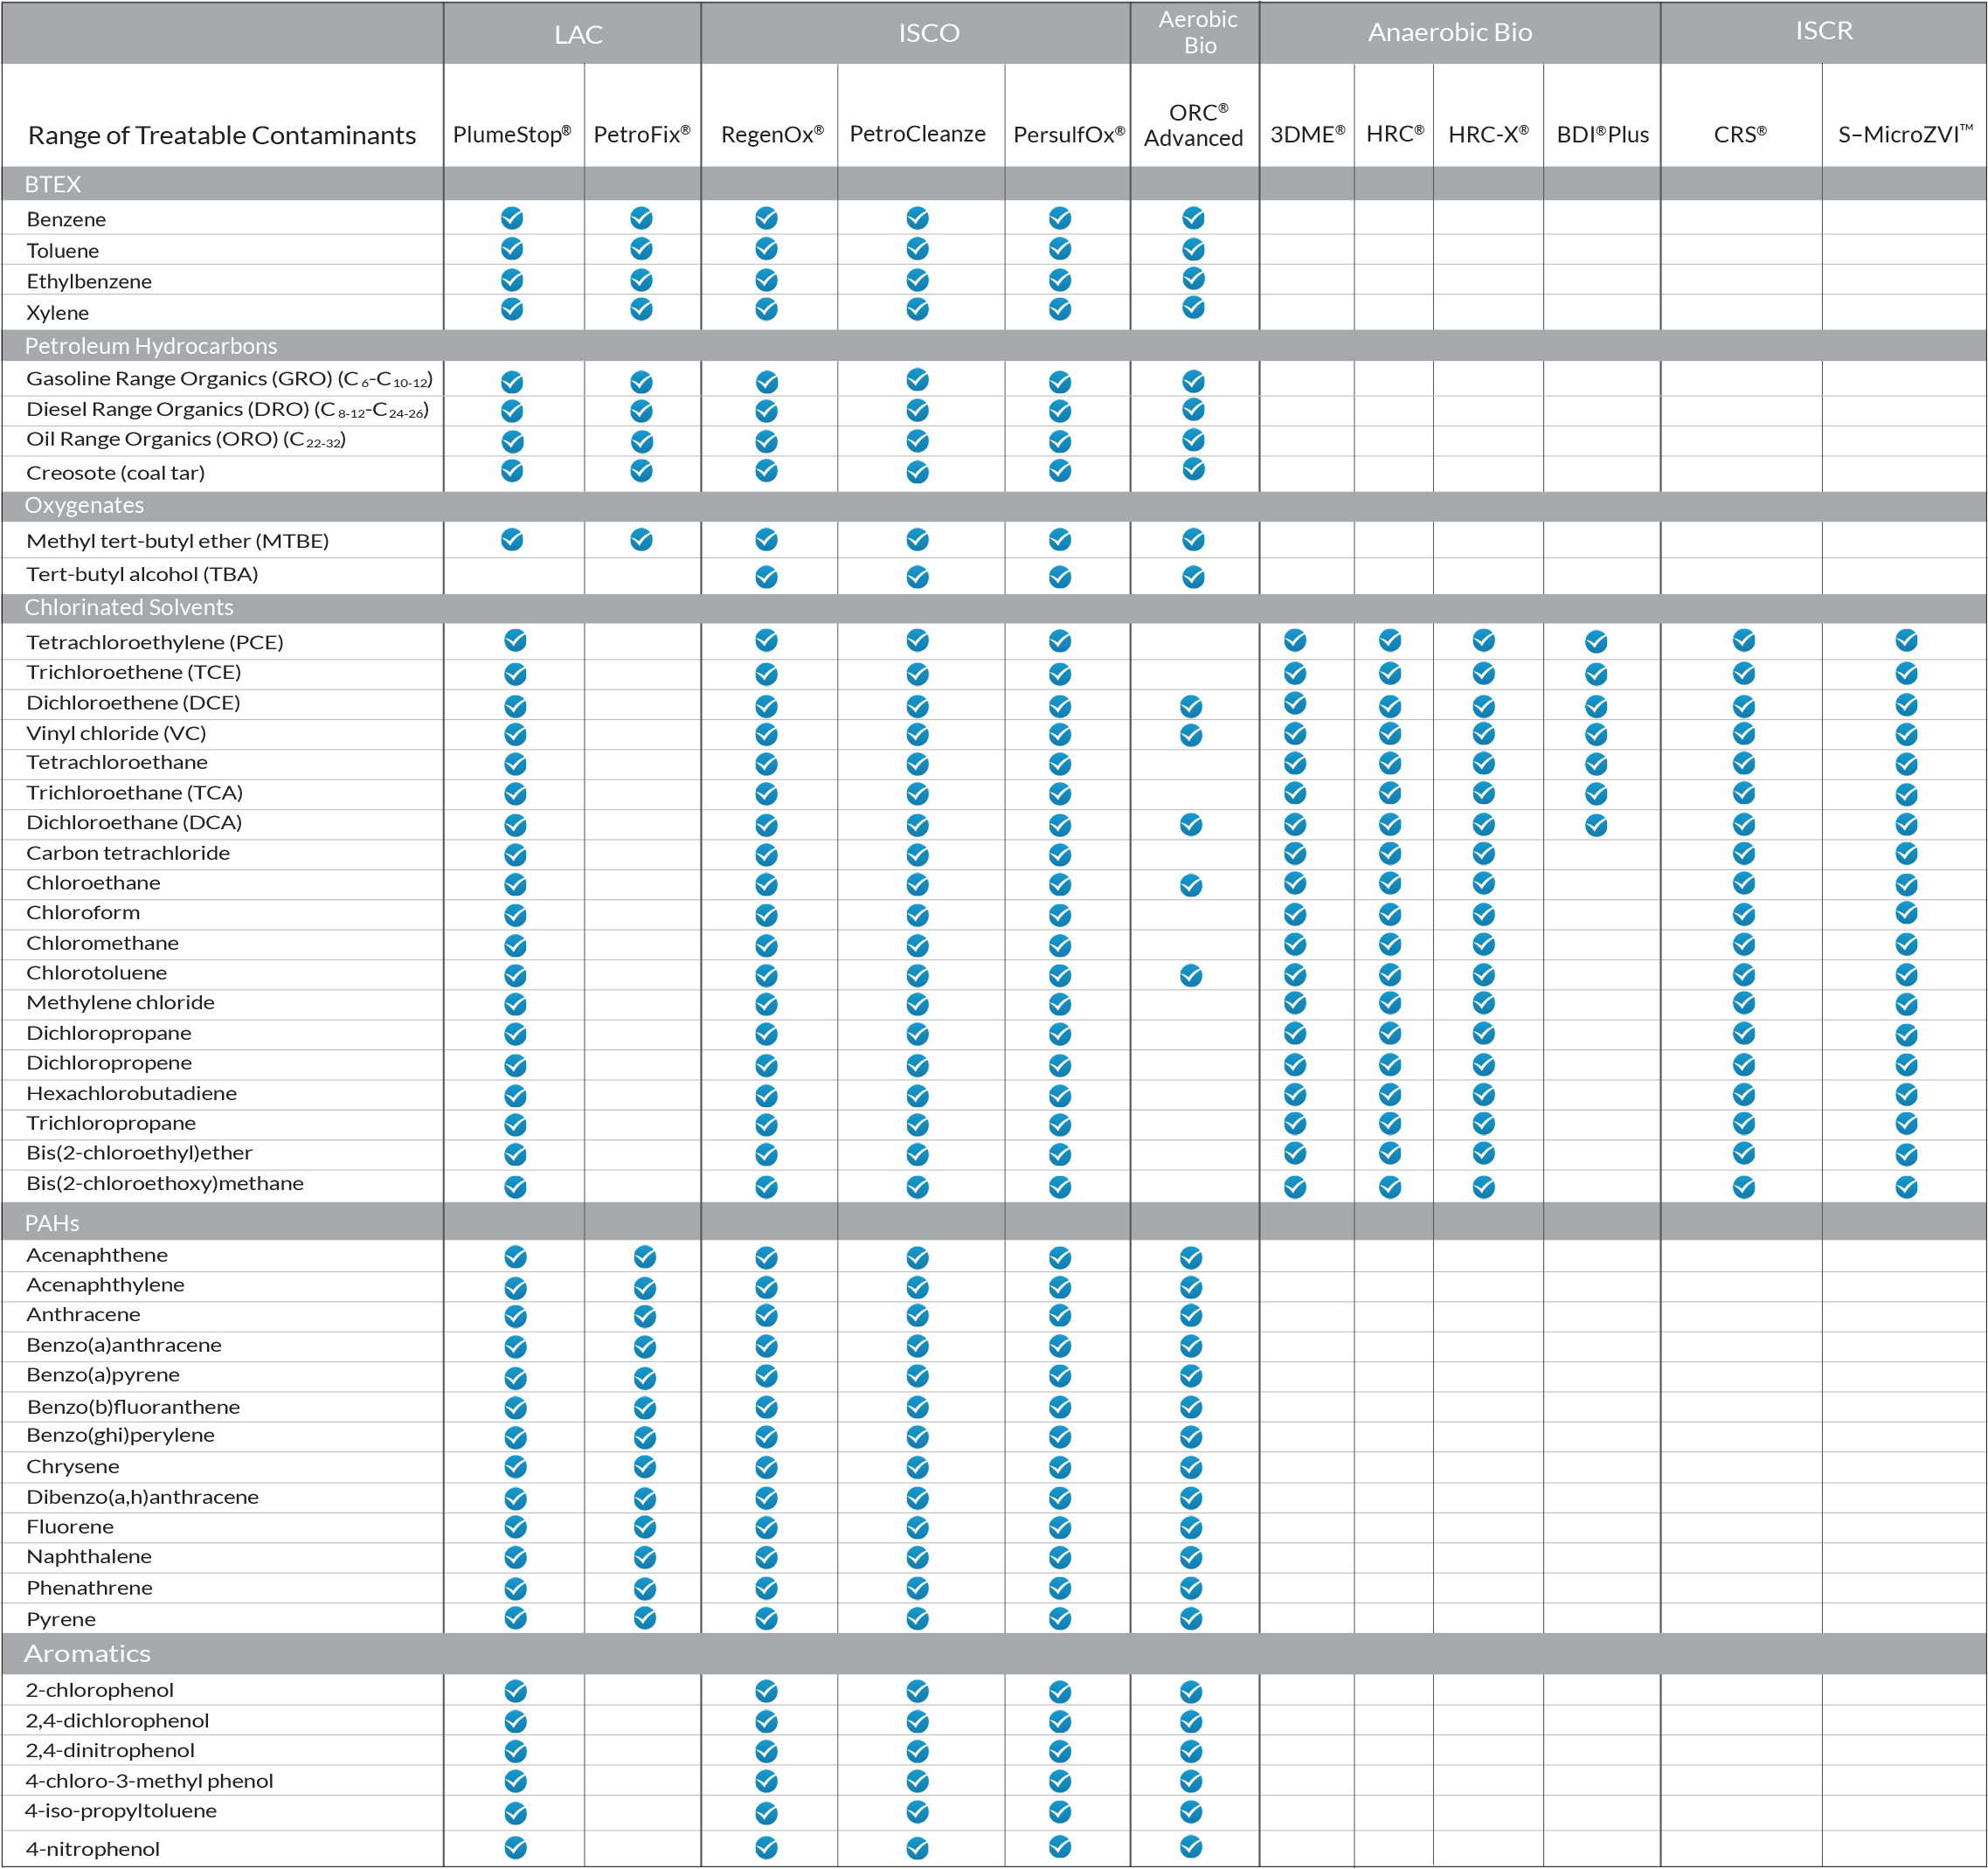Image resolution: width=1988 pixels, height=1869 pixels.
Task: Click the 3DME checkmark for Tetrachloroethylene (PCE)
Action: coord(1295,640)
